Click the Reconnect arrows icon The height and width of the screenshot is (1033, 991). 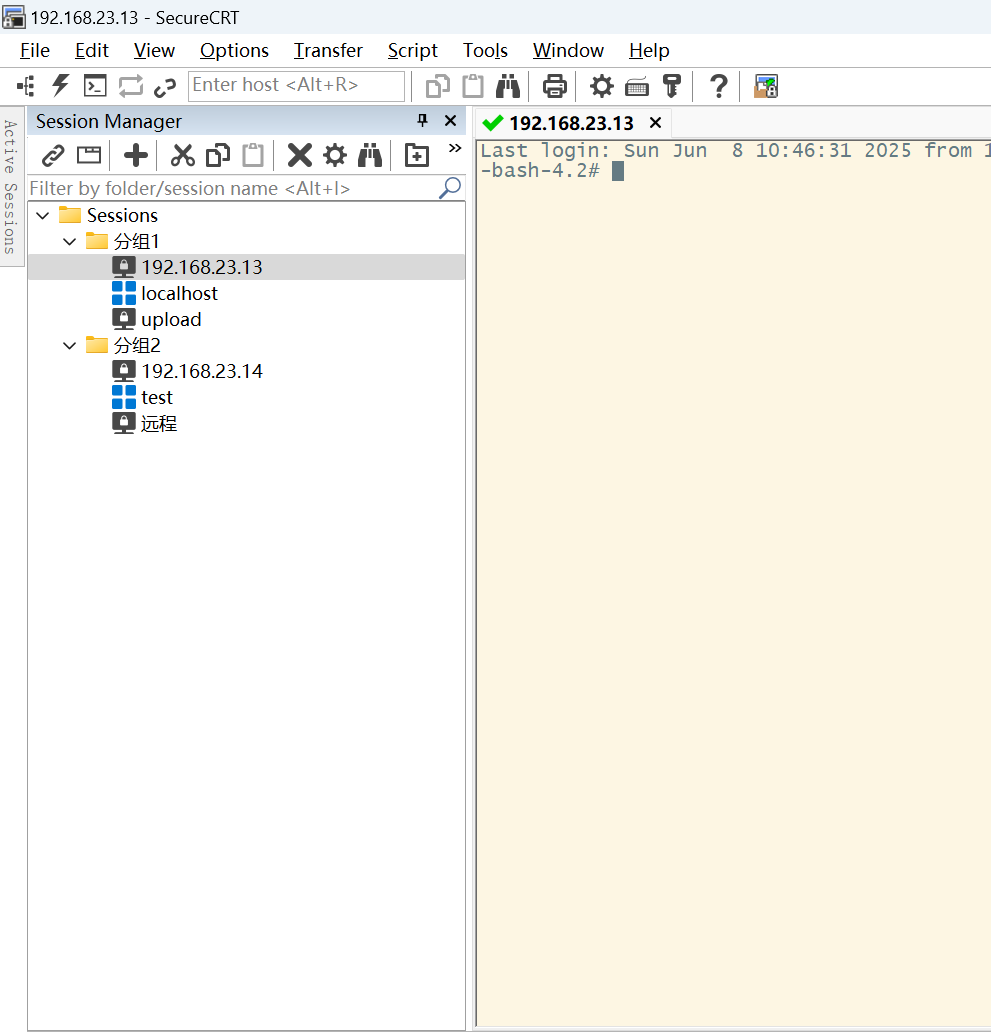pos(130,86)
